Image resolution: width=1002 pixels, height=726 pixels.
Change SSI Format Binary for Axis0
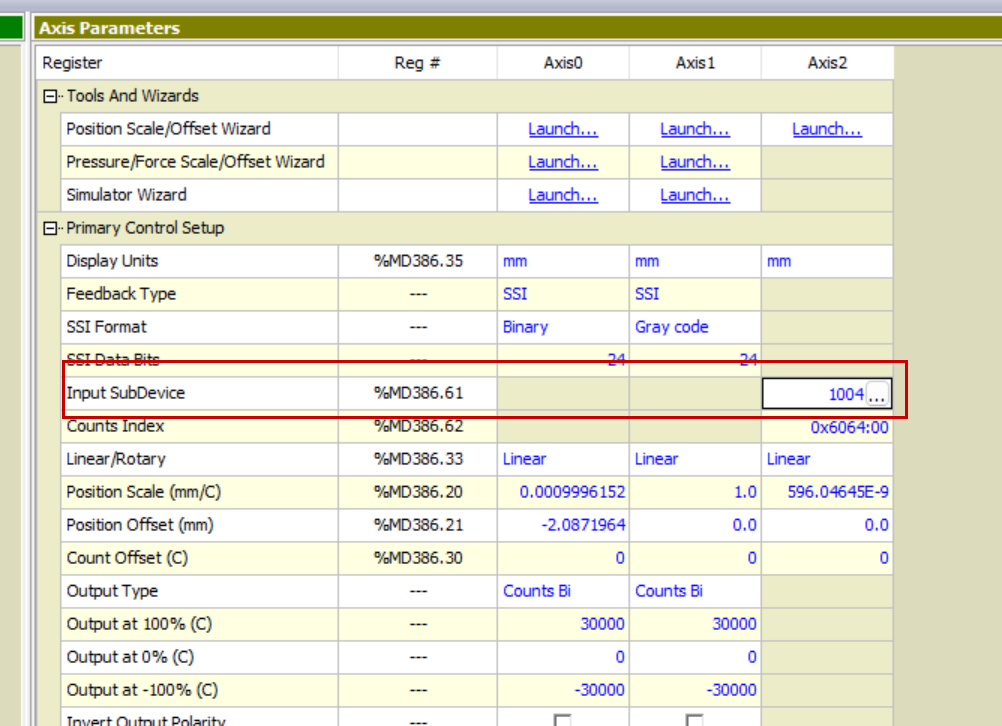(563, 327)
